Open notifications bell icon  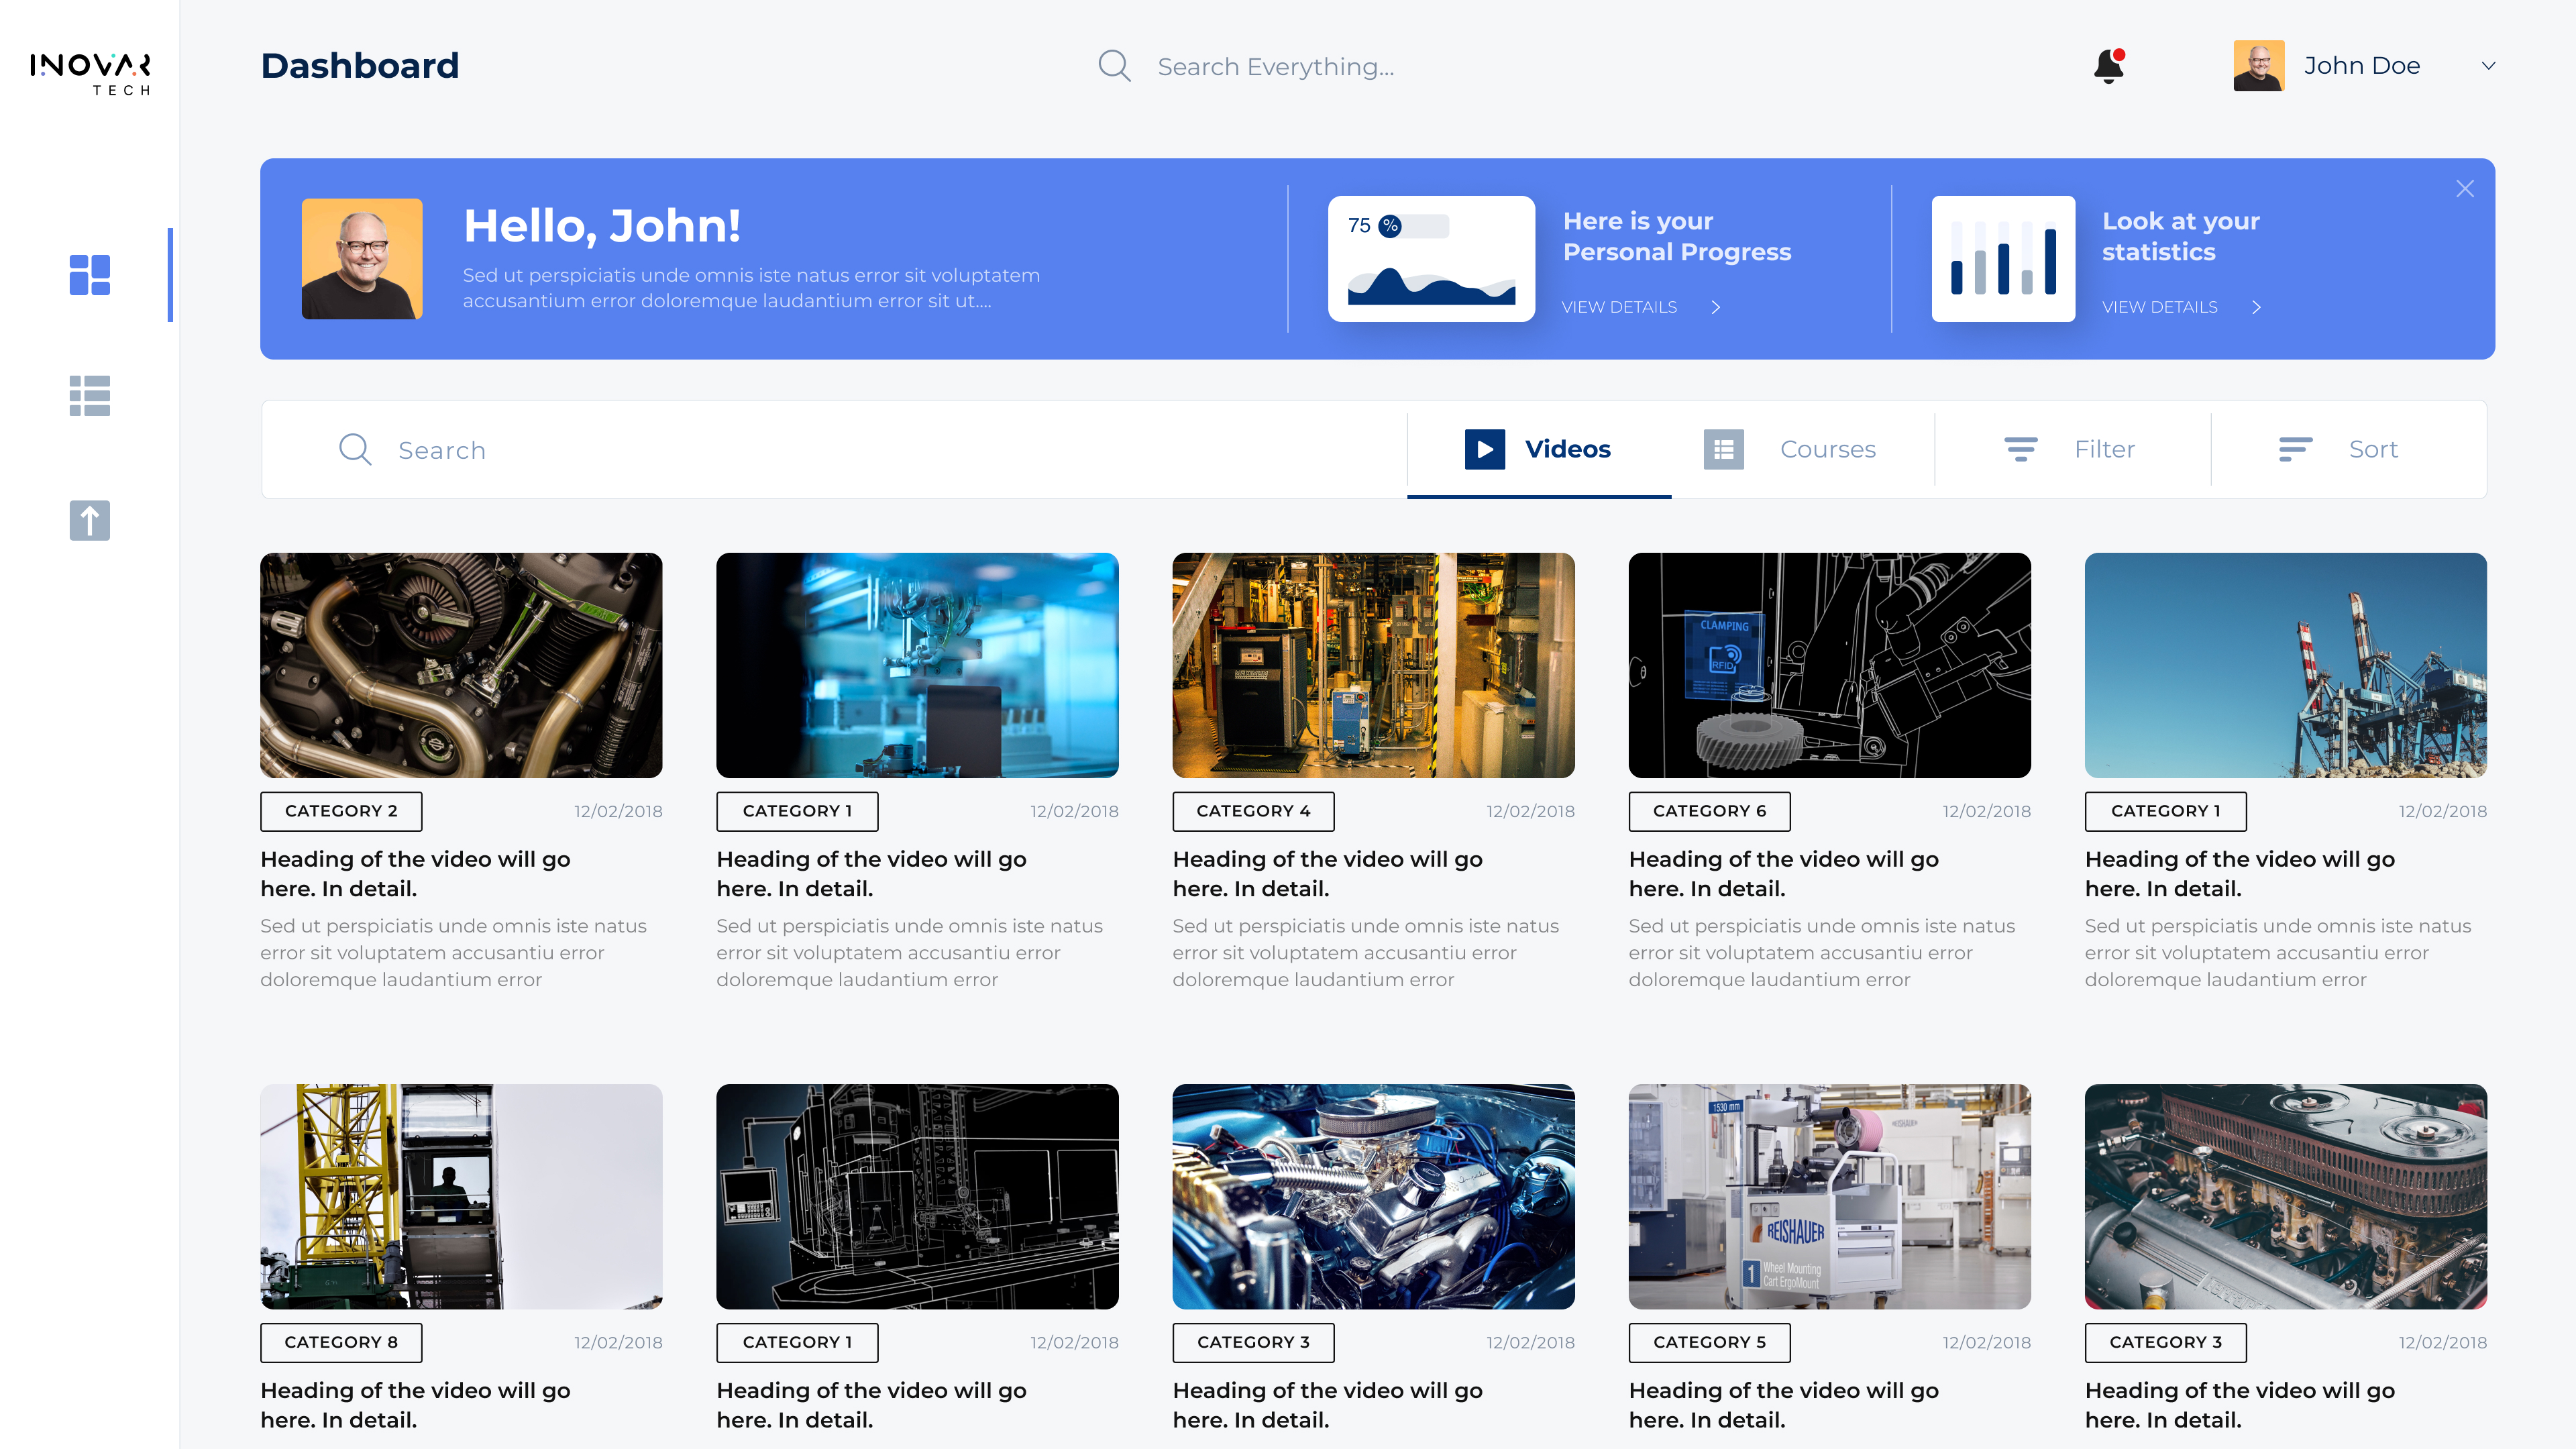[x=2109, y=66]
